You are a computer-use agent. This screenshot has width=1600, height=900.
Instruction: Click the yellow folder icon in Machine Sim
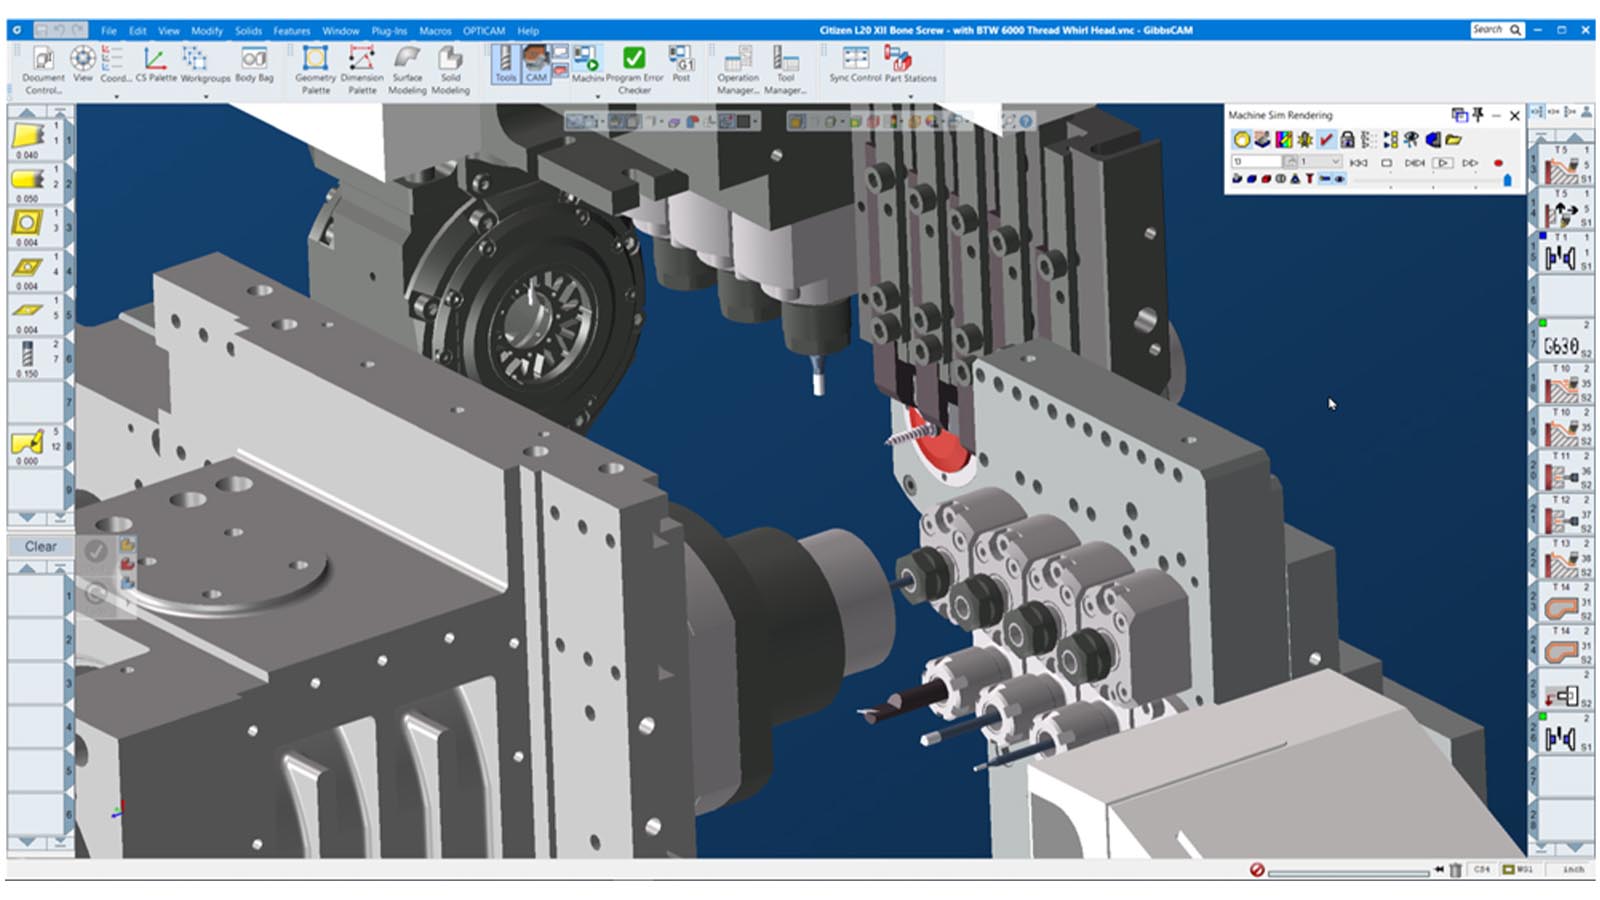point(1453,139)
